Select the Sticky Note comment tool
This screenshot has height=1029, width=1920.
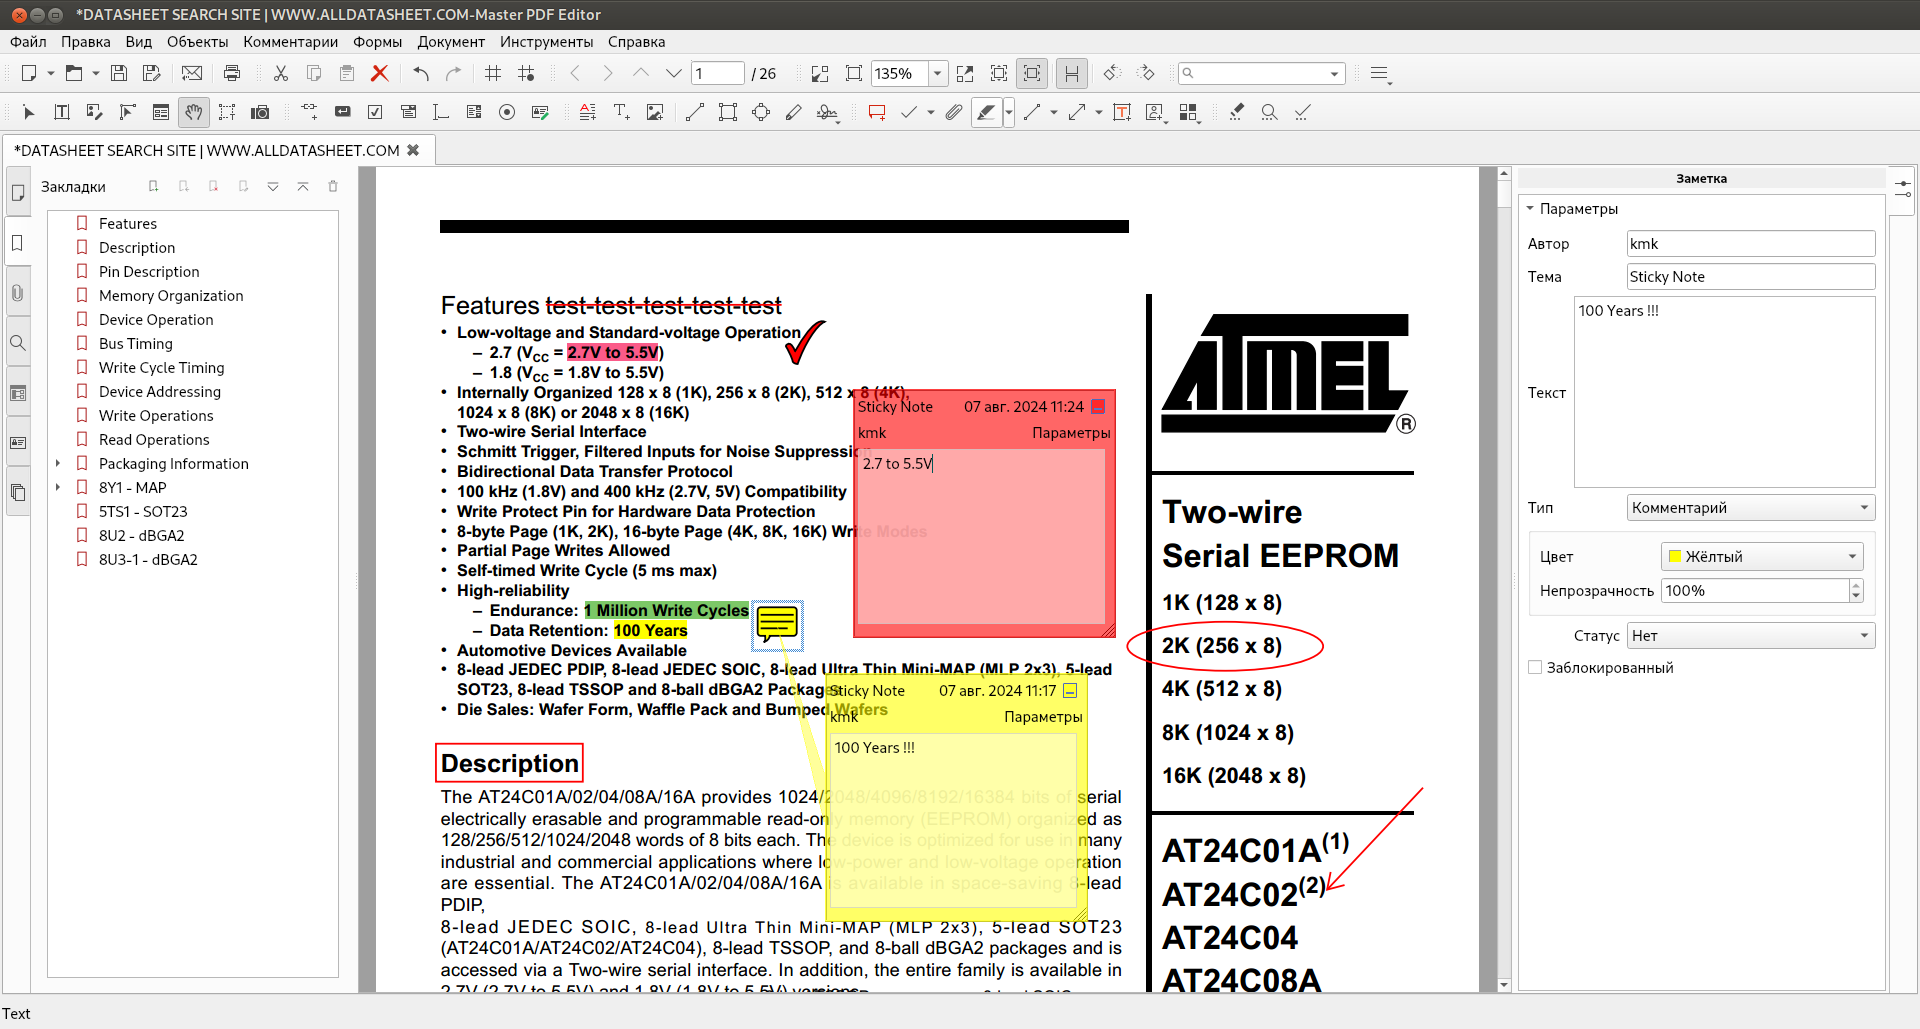pos(877,112)
